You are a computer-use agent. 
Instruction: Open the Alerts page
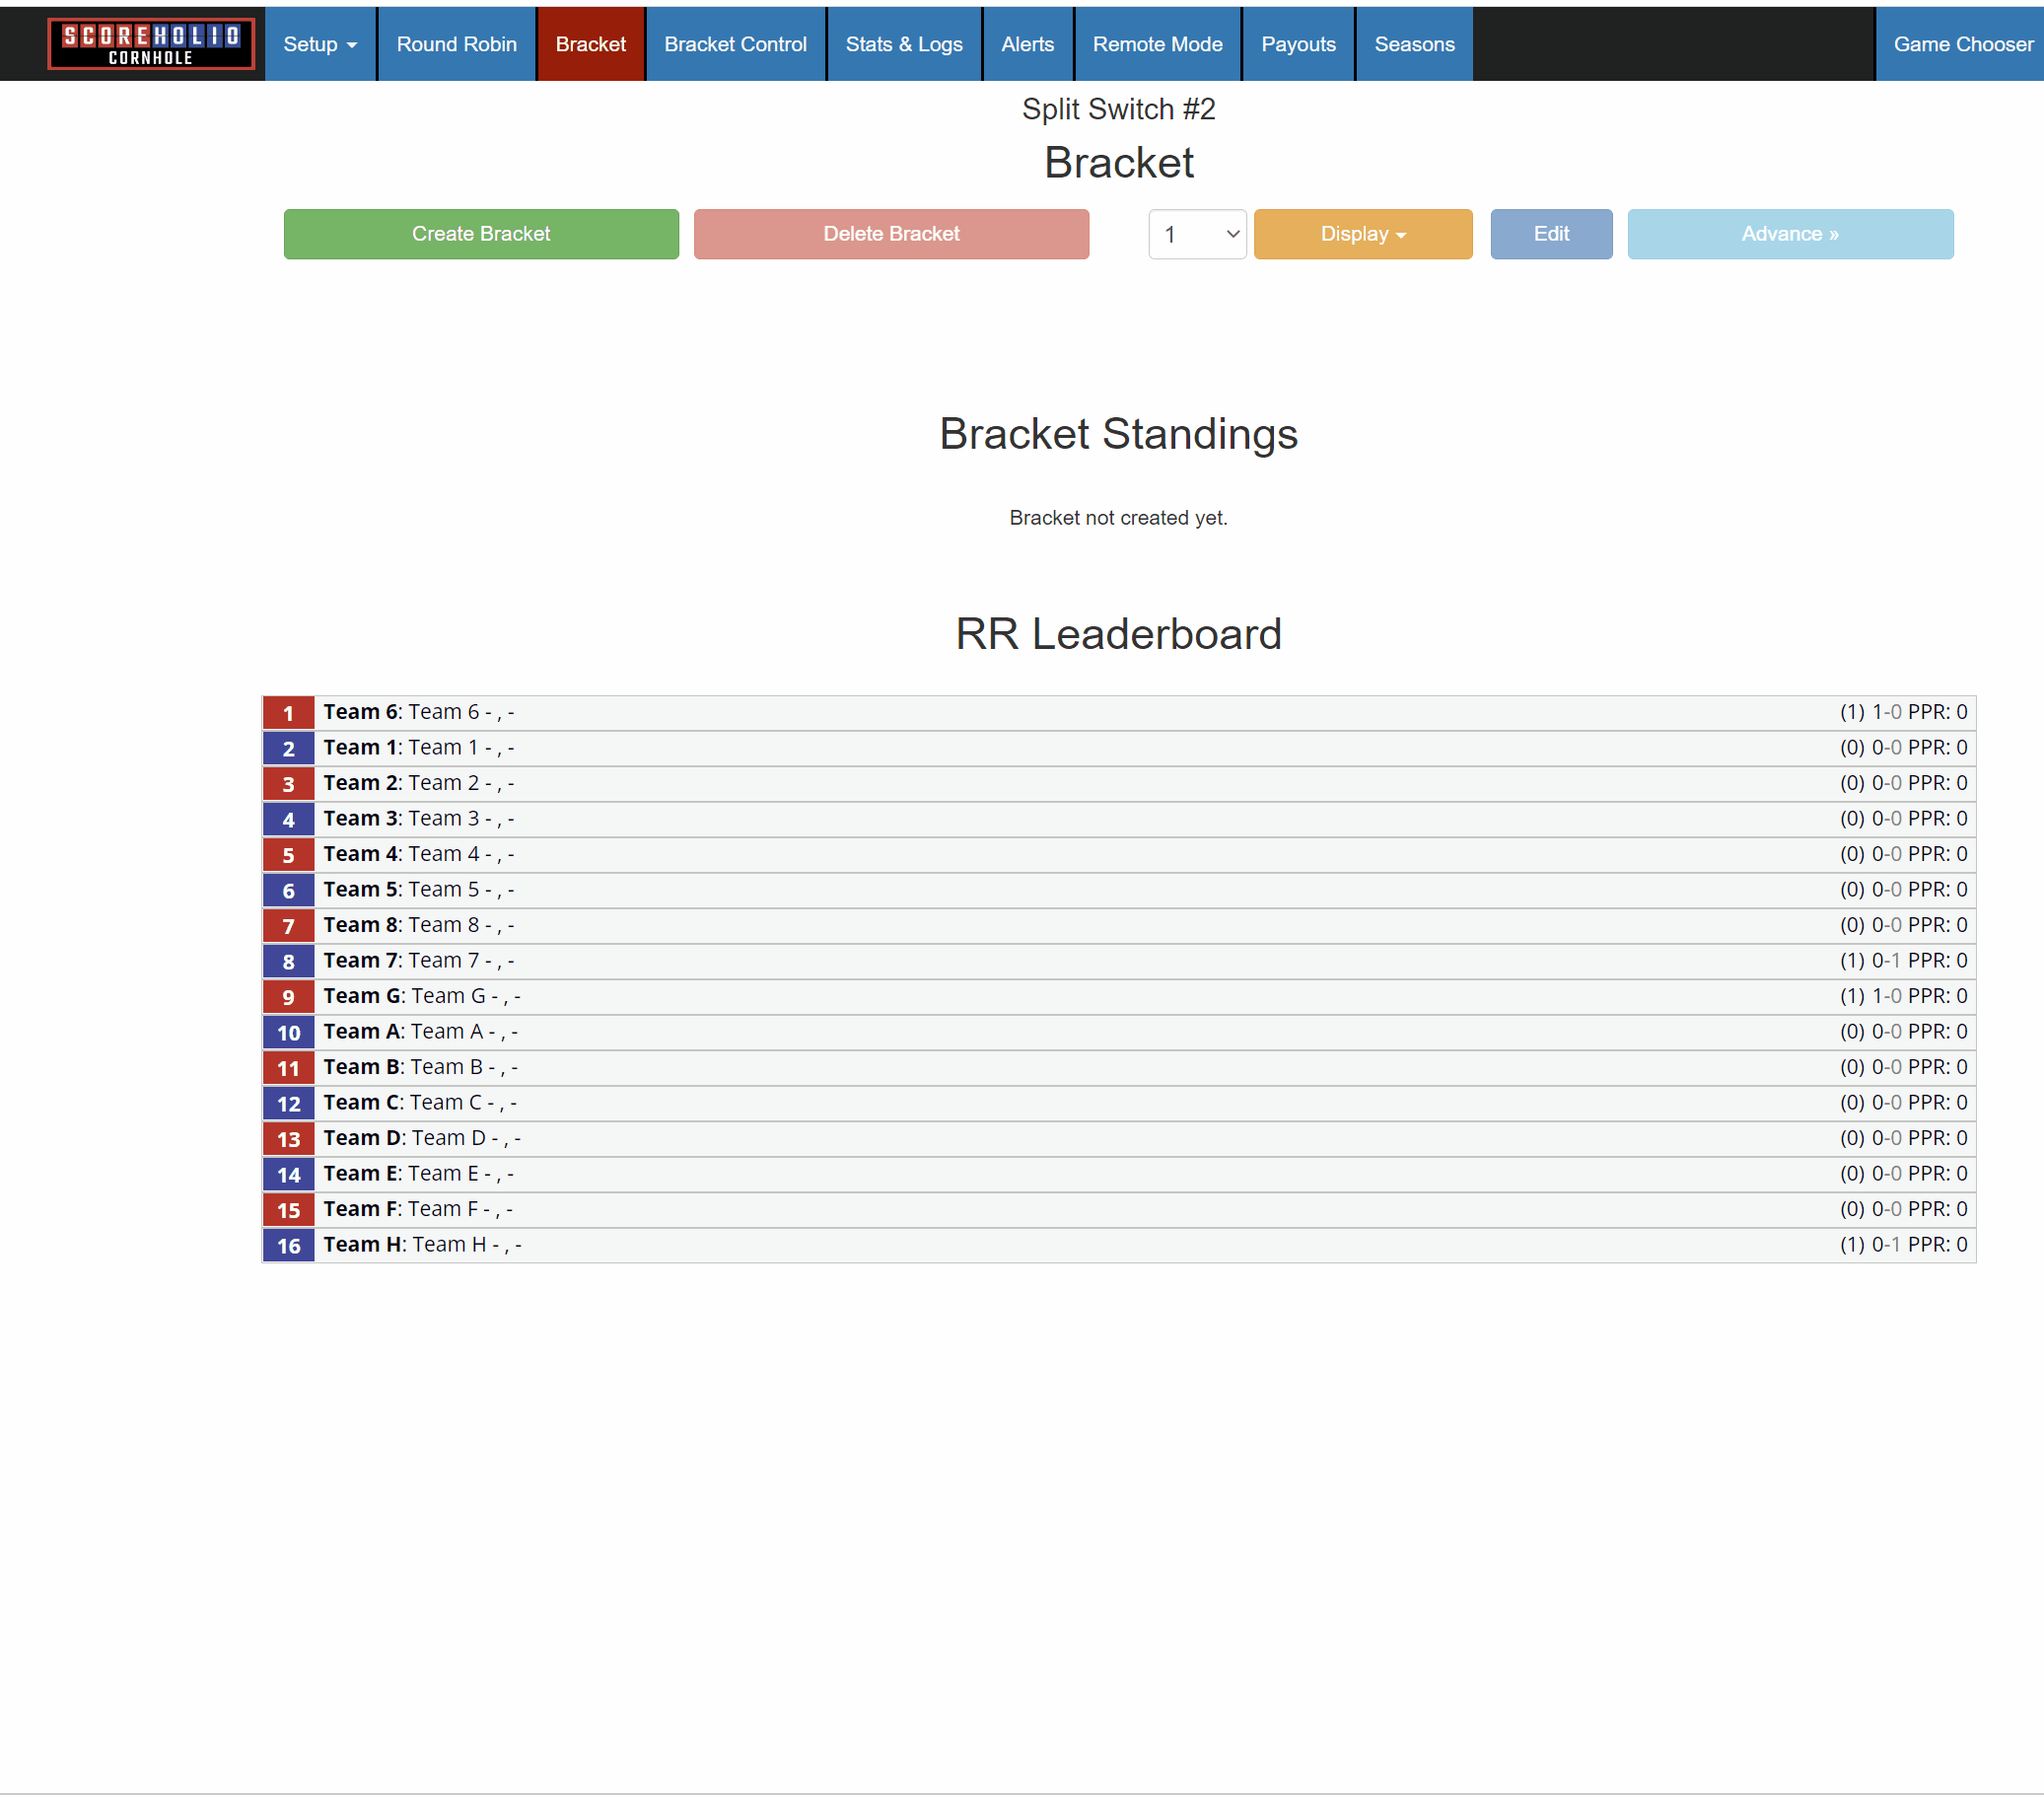click(x=1027, y=44)
